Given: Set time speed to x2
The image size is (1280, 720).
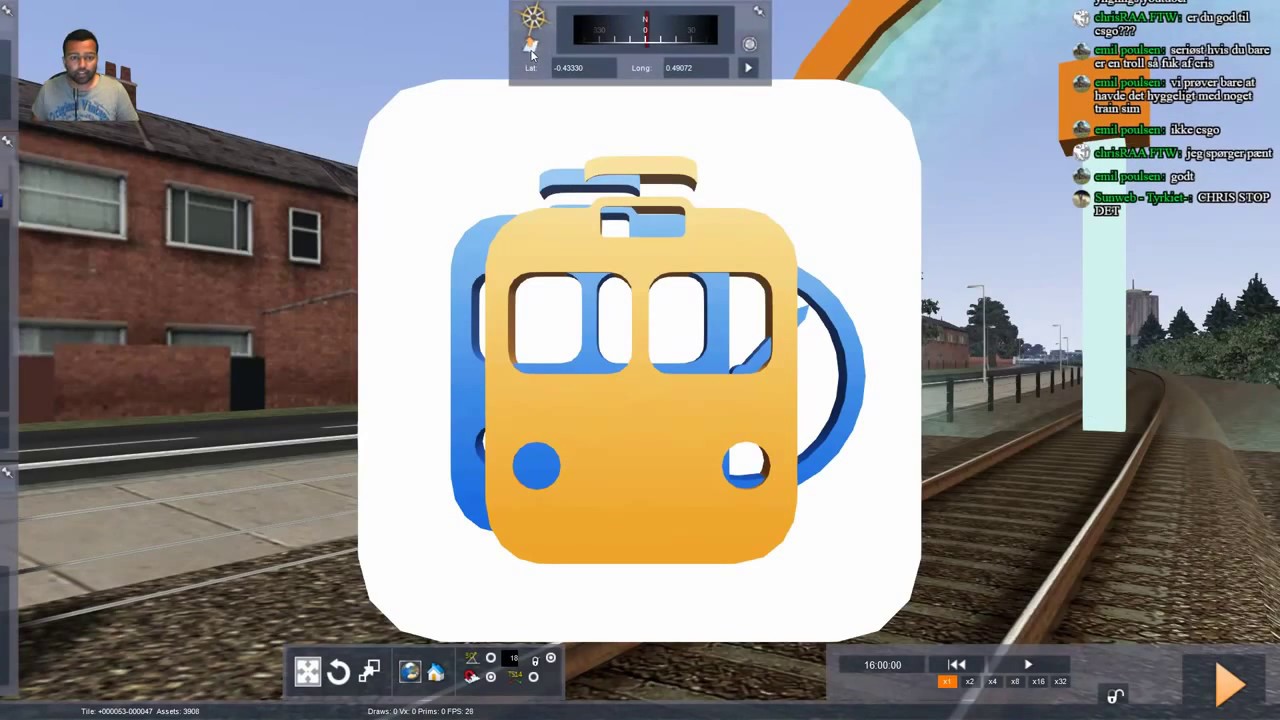Looking at the screenshot, I should coord(969,682).
